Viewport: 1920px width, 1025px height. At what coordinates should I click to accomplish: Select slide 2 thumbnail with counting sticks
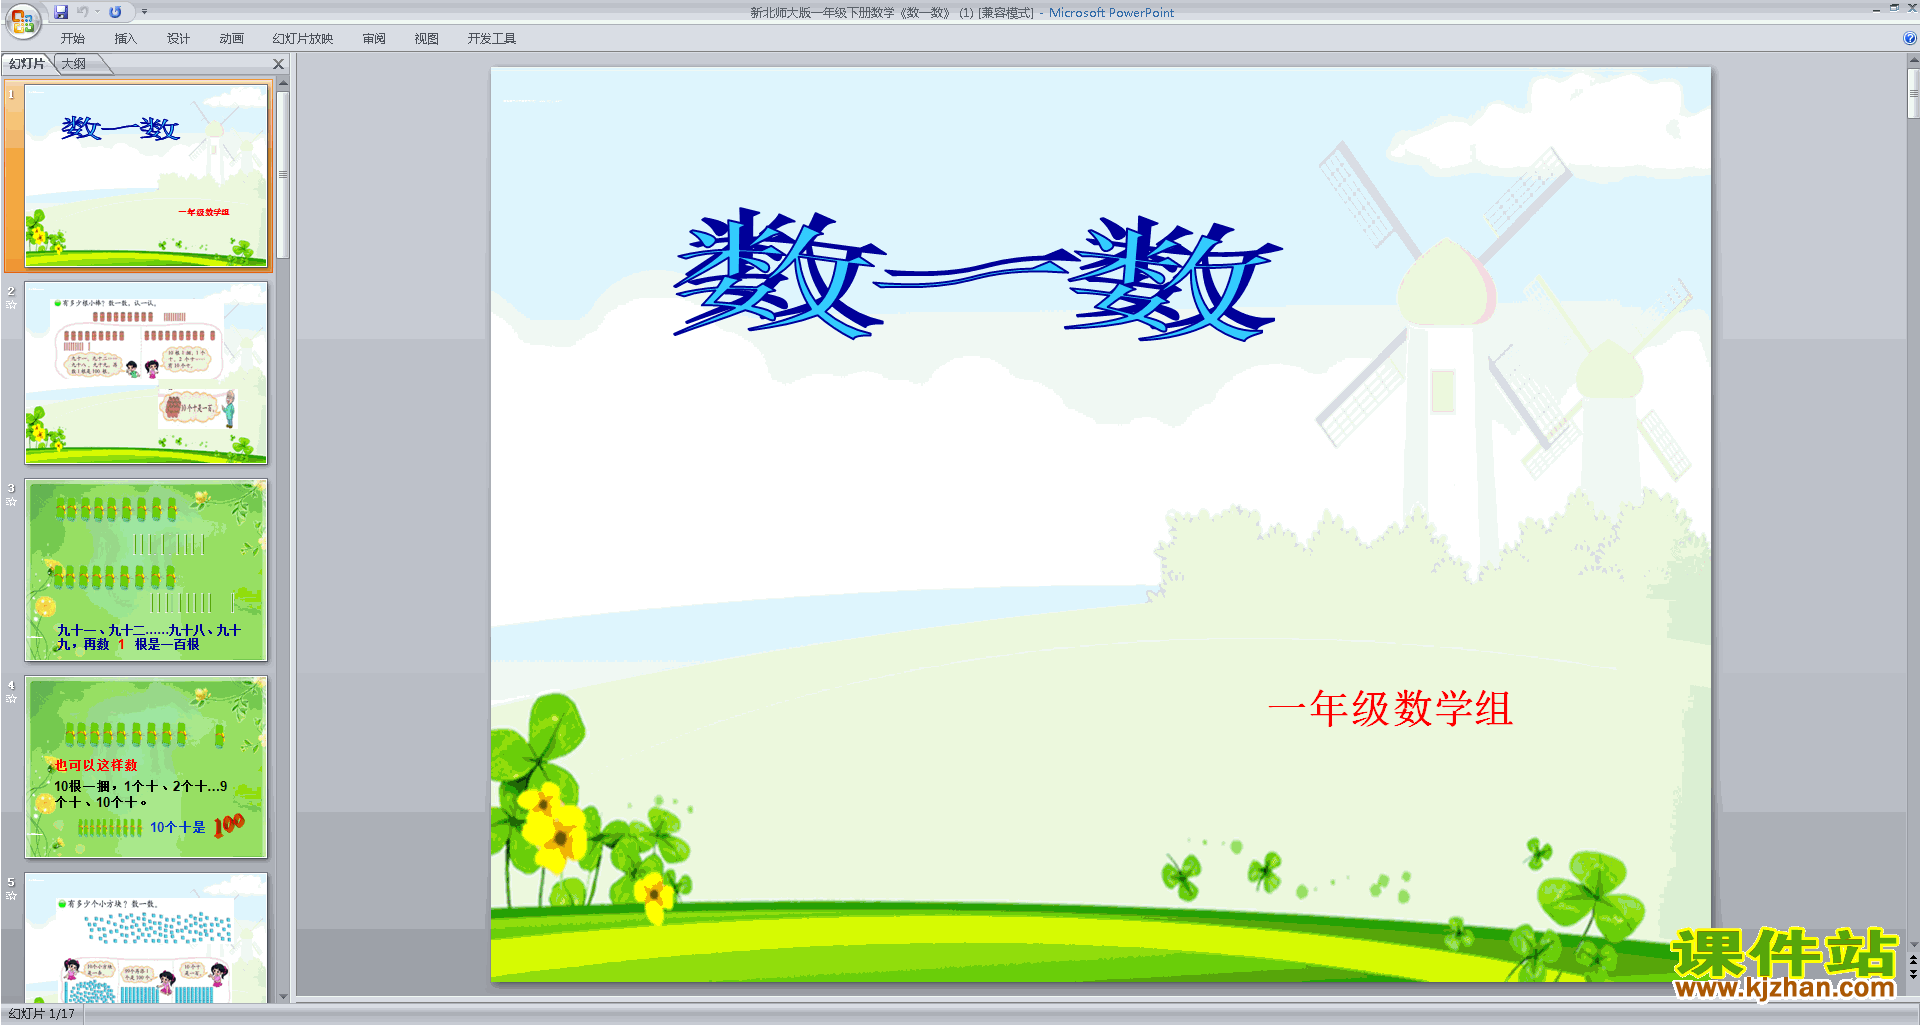tap(146, 373)
